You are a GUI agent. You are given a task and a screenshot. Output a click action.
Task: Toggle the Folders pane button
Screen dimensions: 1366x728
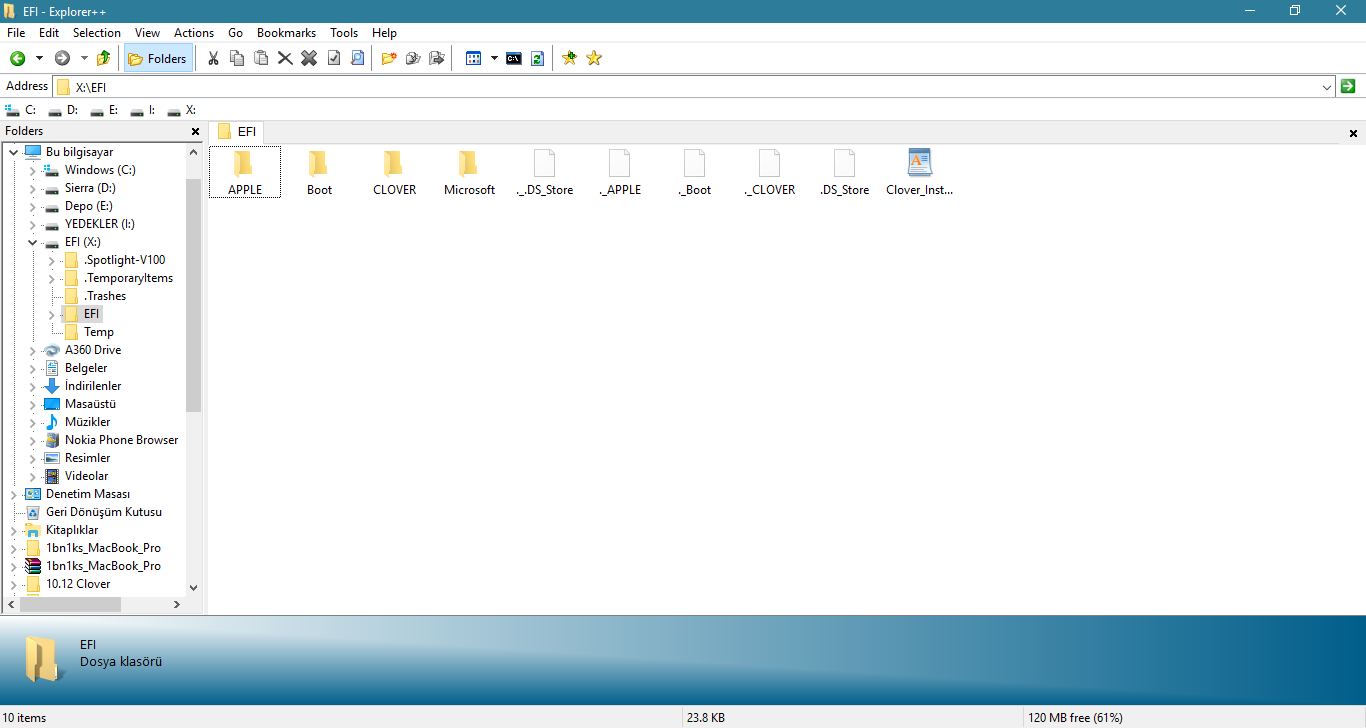(158, 58)
